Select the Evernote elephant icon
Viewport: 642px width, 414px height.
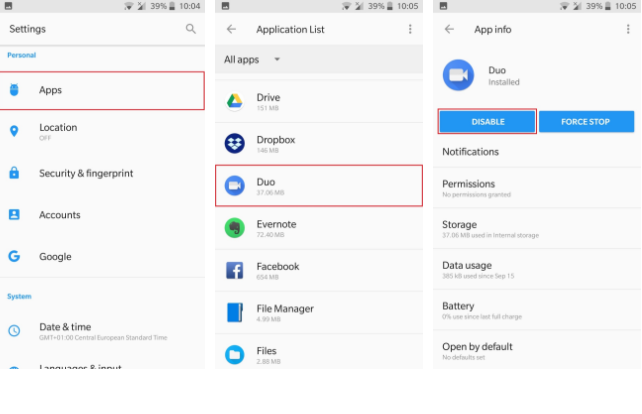pyautogui.click(x=235, y=228)
